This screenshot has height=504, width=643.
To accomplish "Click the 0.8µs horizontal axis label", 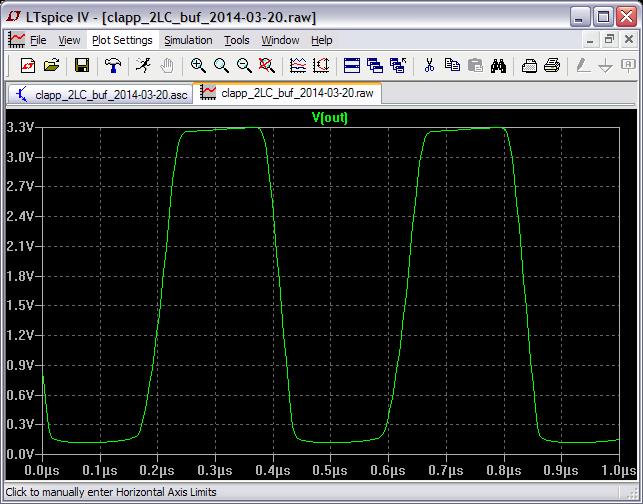I will (504, 470).
